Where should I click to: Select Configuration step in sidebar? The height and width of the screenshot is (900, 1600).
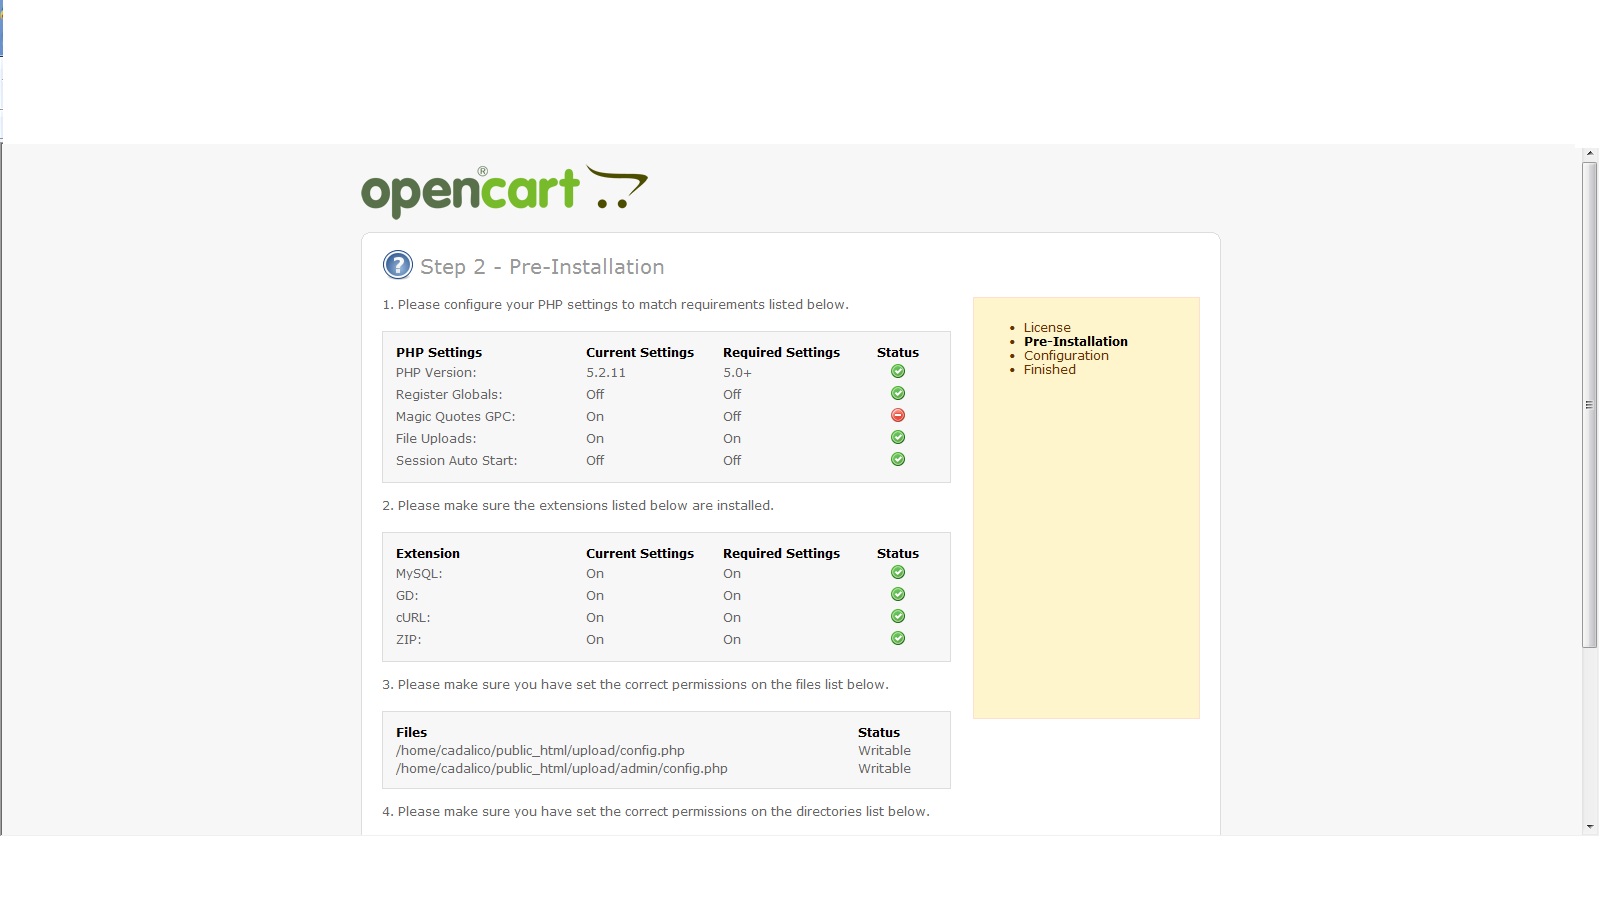tap(1066, 356)
